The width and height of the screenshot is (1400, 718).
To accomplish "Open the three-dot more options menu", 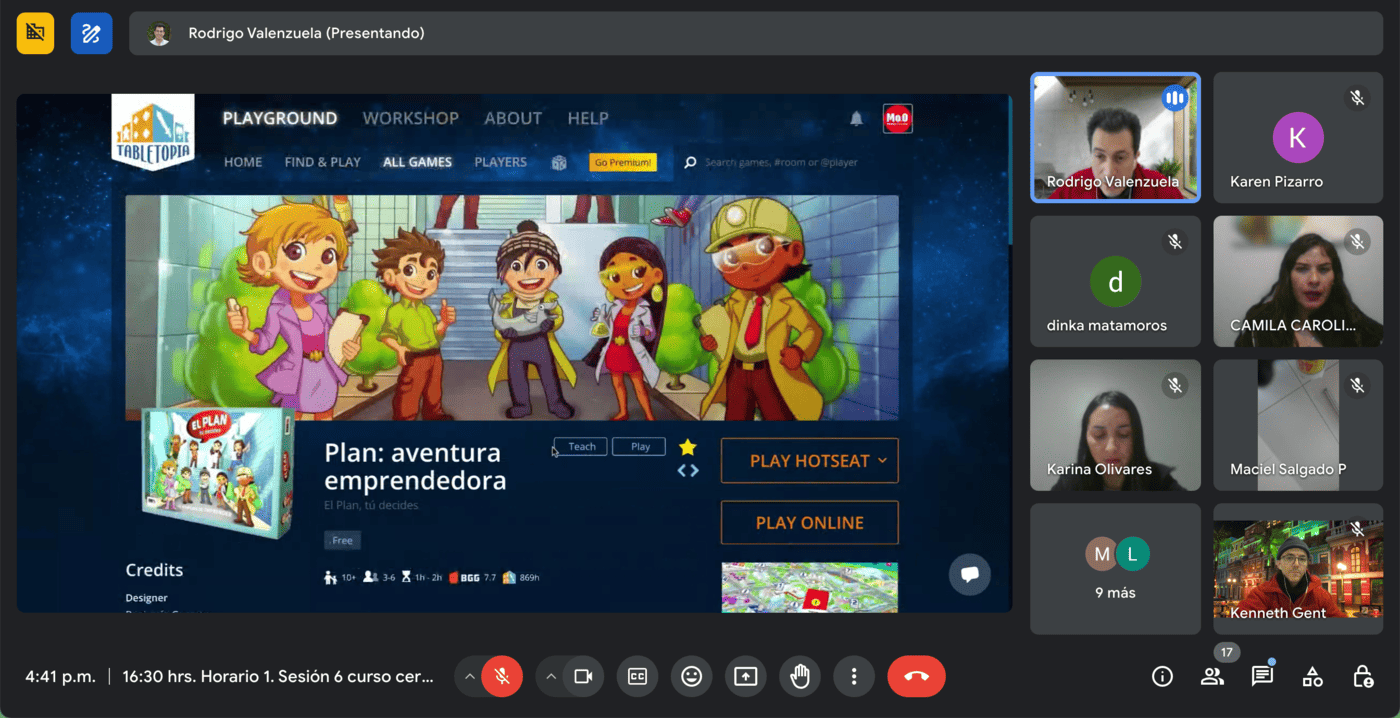I will click(x=853, y=677).
